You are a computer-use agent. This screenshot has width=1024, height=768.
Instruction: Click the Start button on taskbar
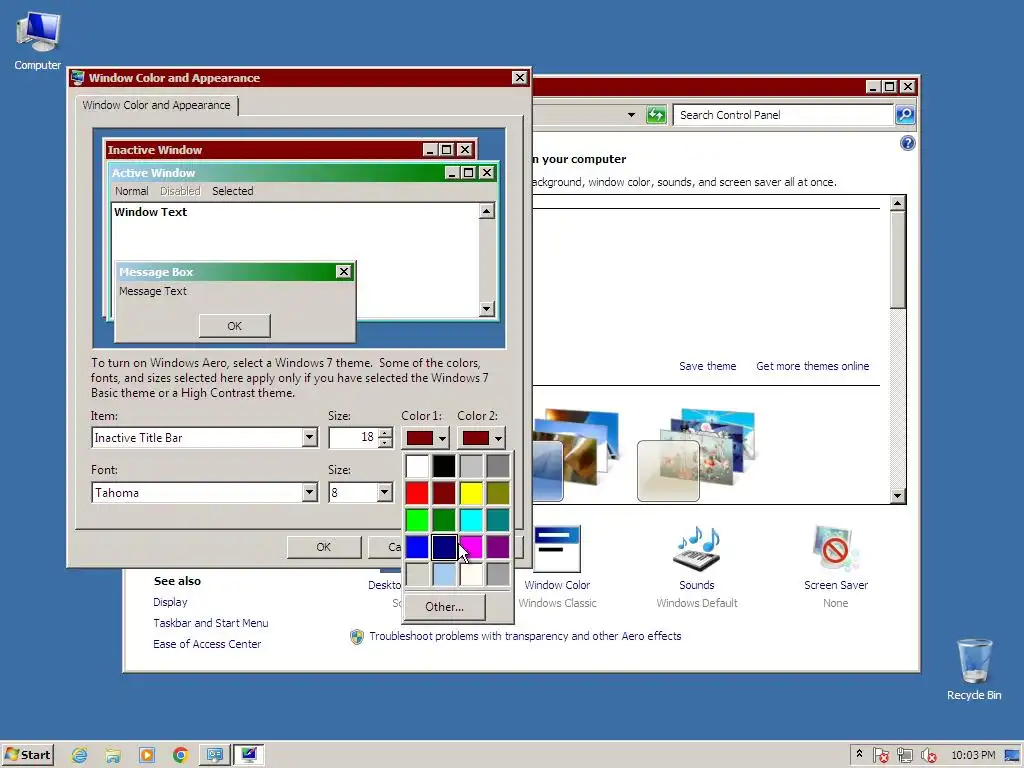(x=27, y=755)
